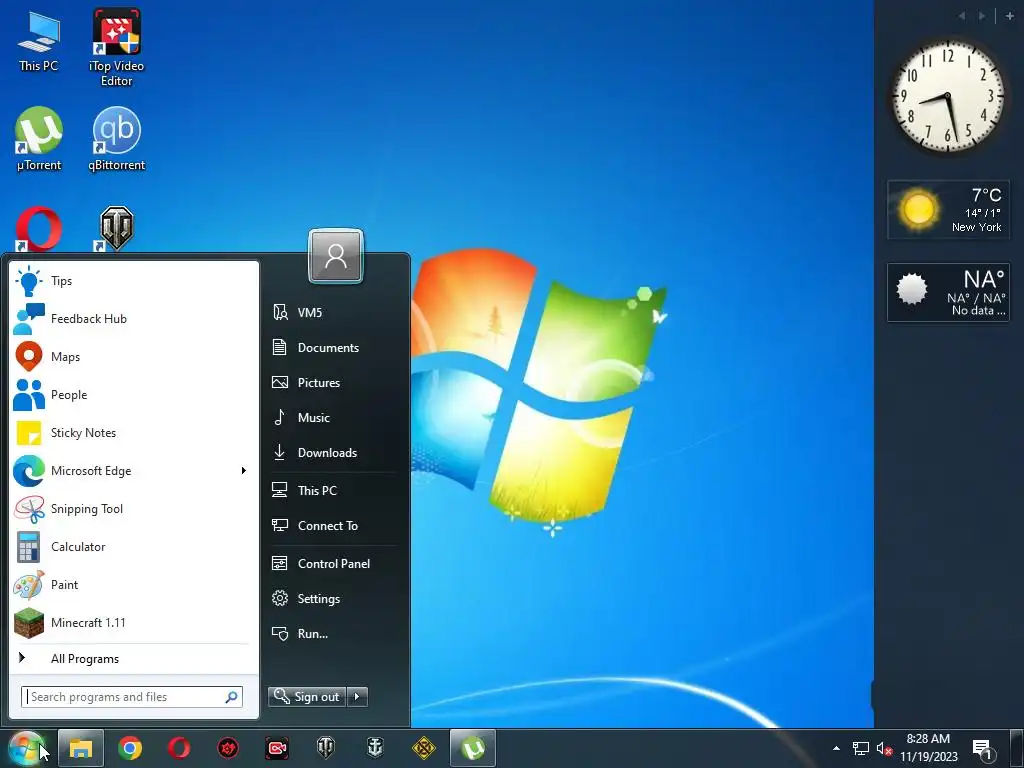Select qBittorrent desktop shortcut
The width and height of the screenshot is (1024, 768).
(117, 138)
